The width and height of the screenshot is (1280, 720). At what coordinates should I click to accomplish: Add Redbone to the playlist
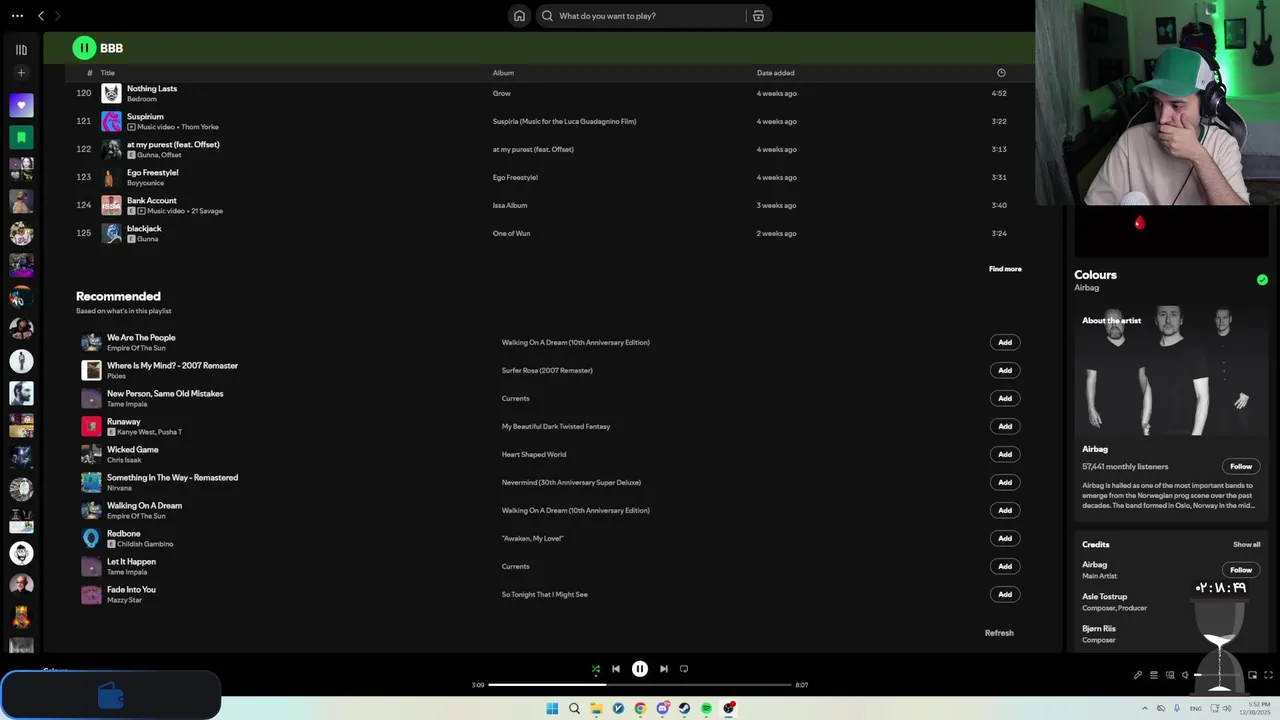1005,538
